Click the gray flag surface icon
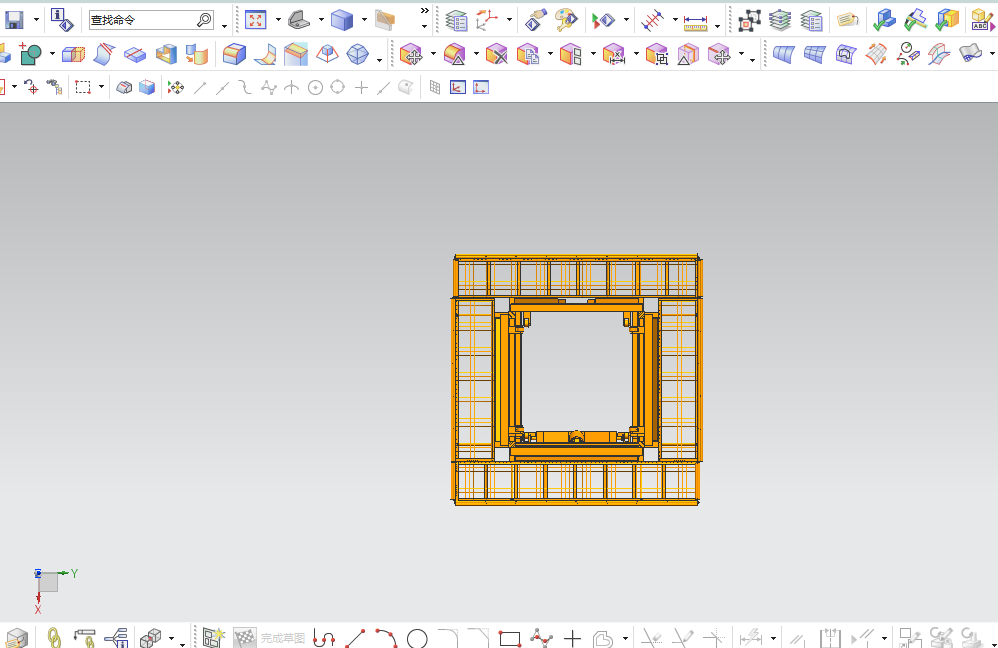This screenshot has height=648, width=998. pos(970,53)
